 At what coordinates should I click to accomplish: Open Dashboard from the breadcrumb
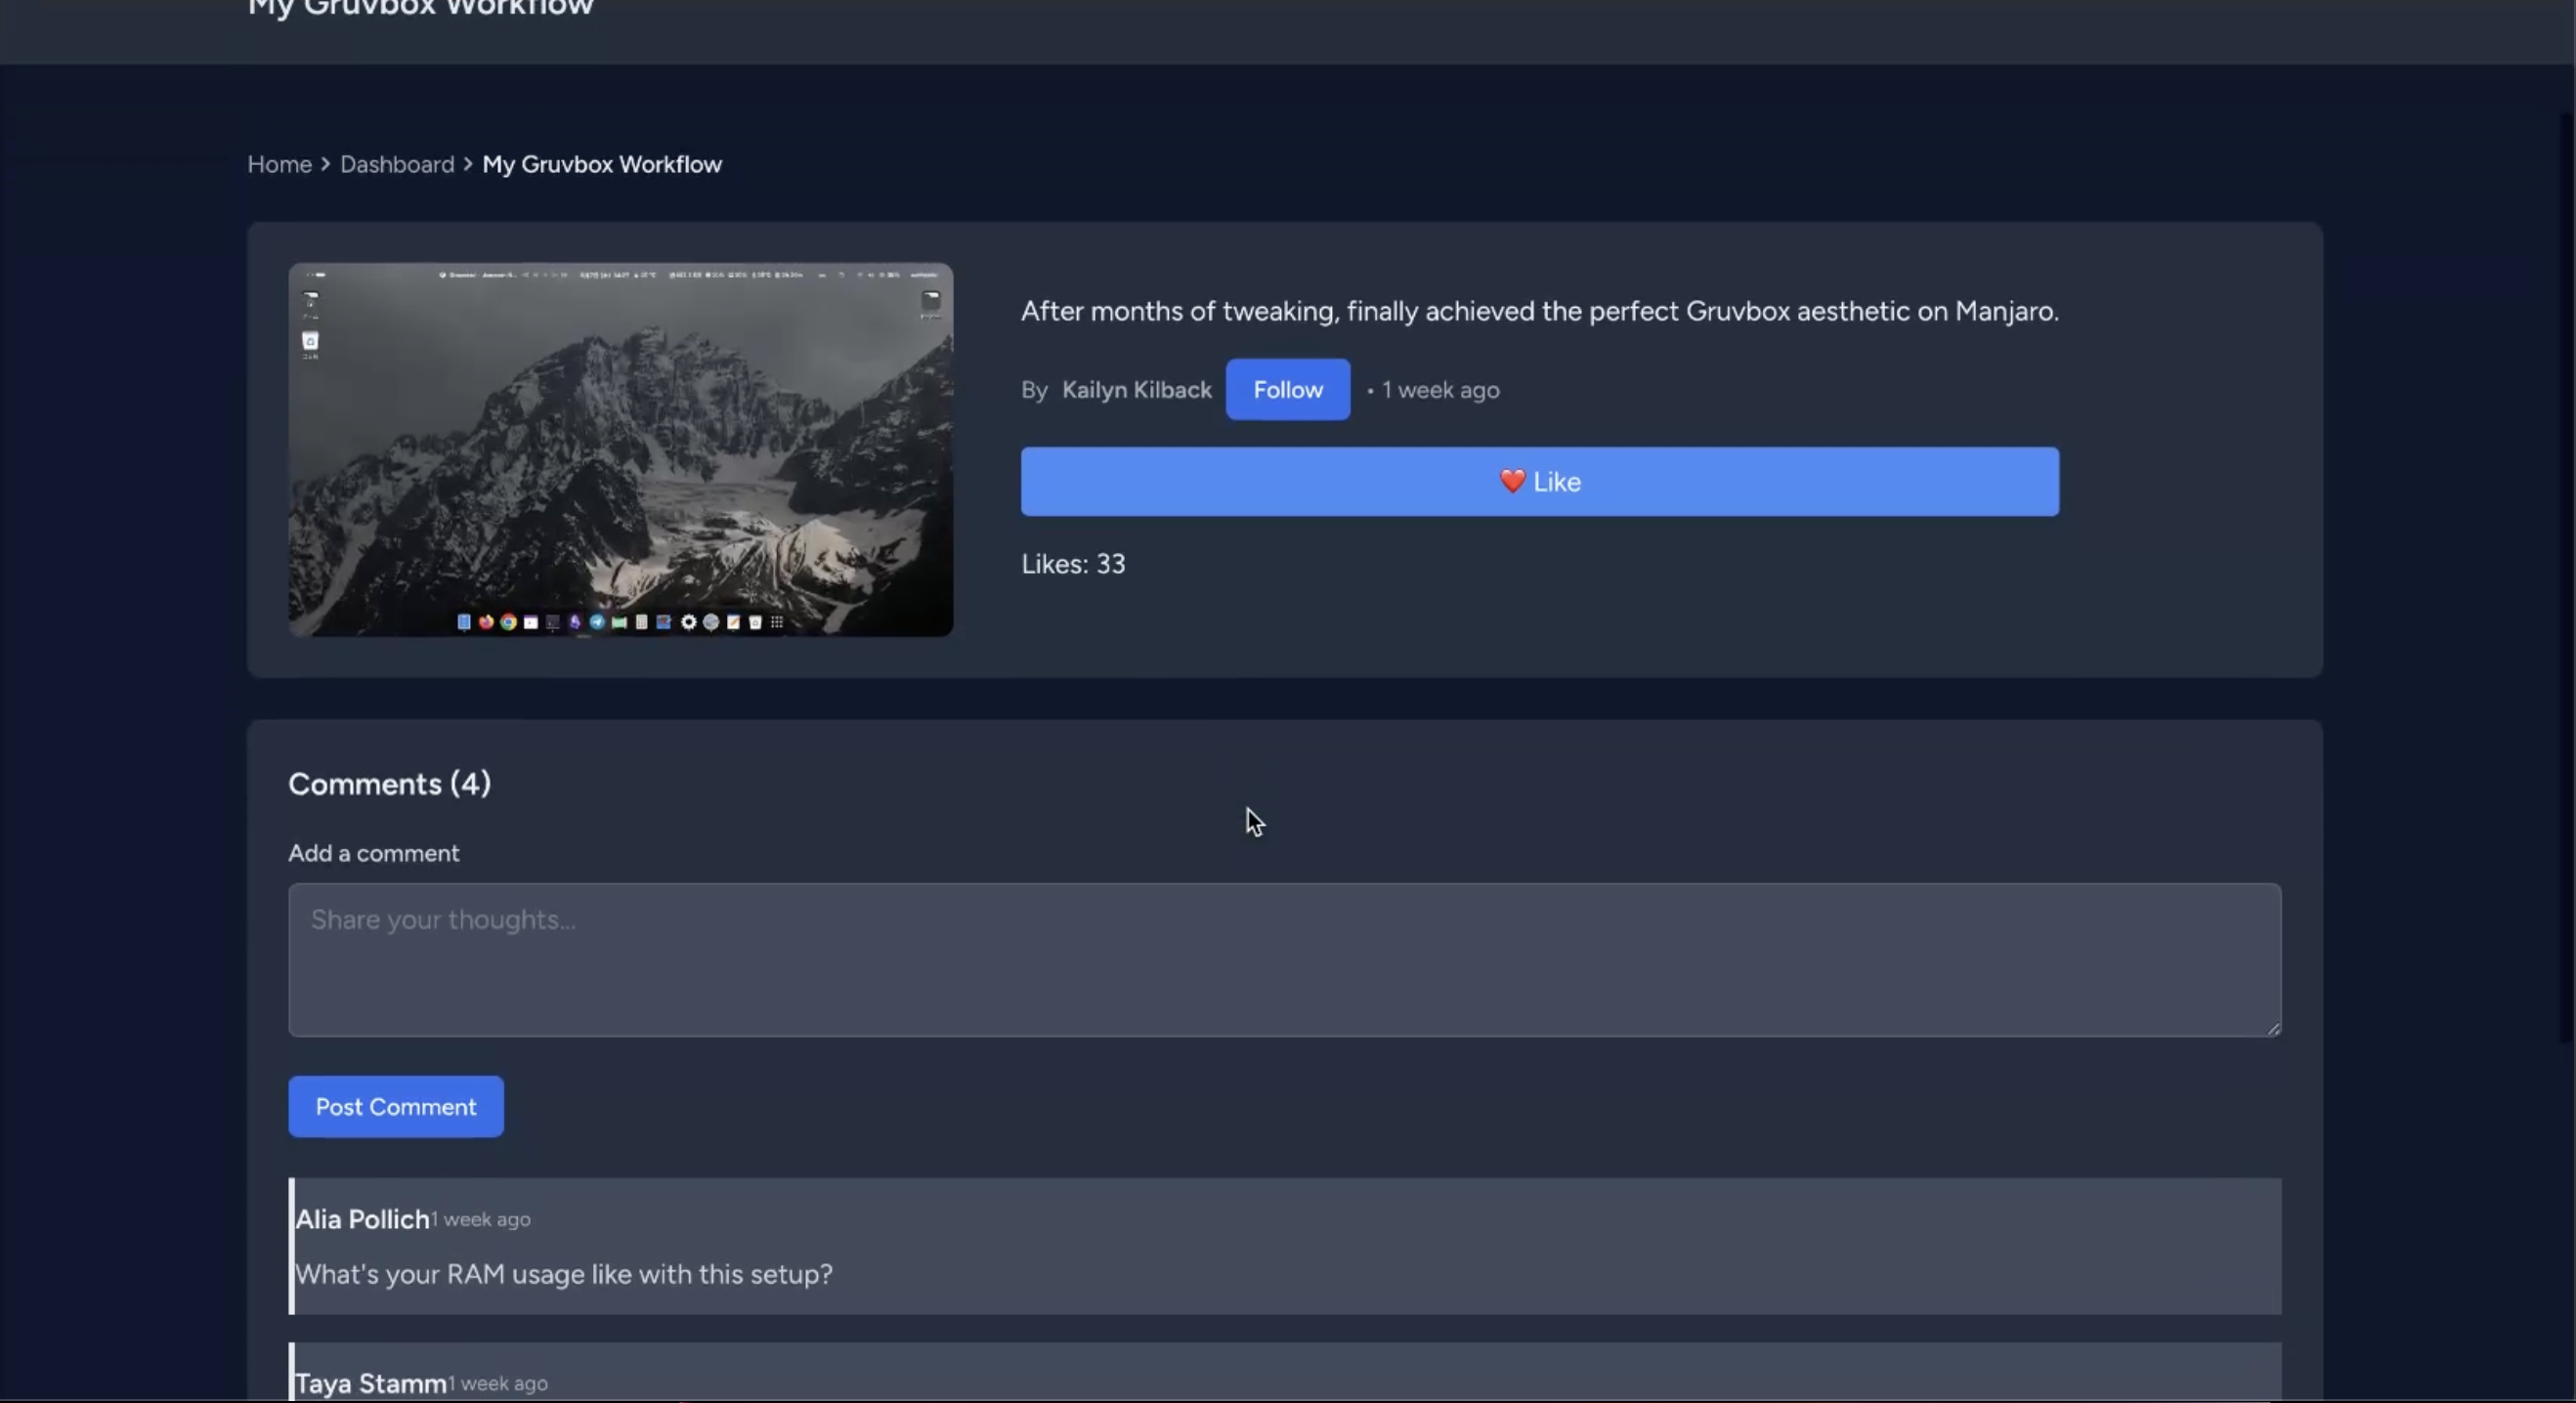point(396,164)
